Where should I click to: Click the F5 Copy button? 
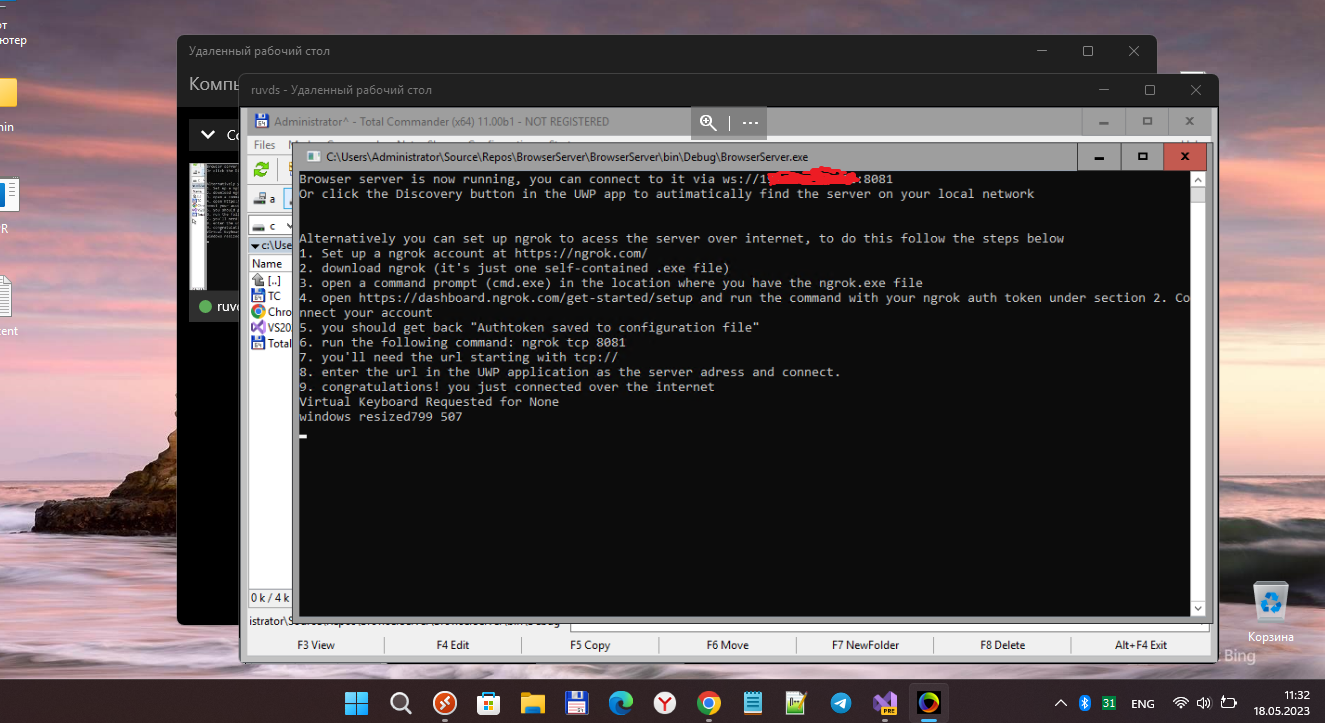[x=590, y=645]
